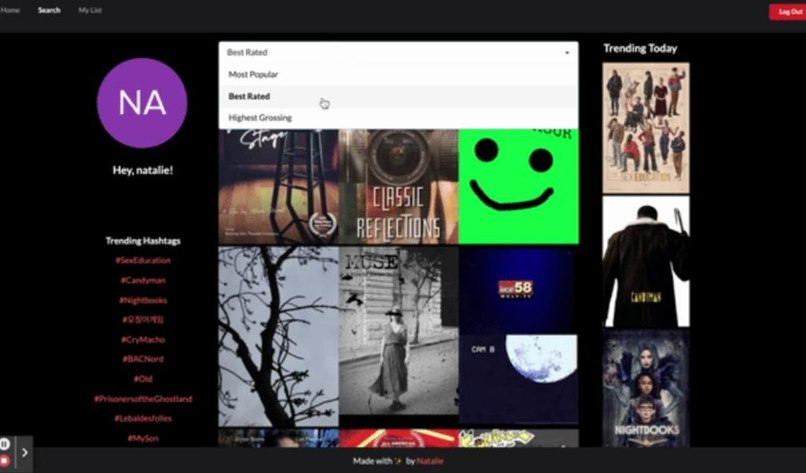Open the Korean-text hashtag link

tap(143, 320)
